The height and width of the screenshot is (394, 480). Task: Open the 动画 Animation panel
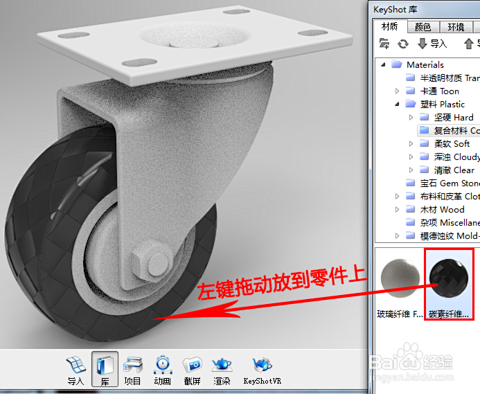[163, 370]
